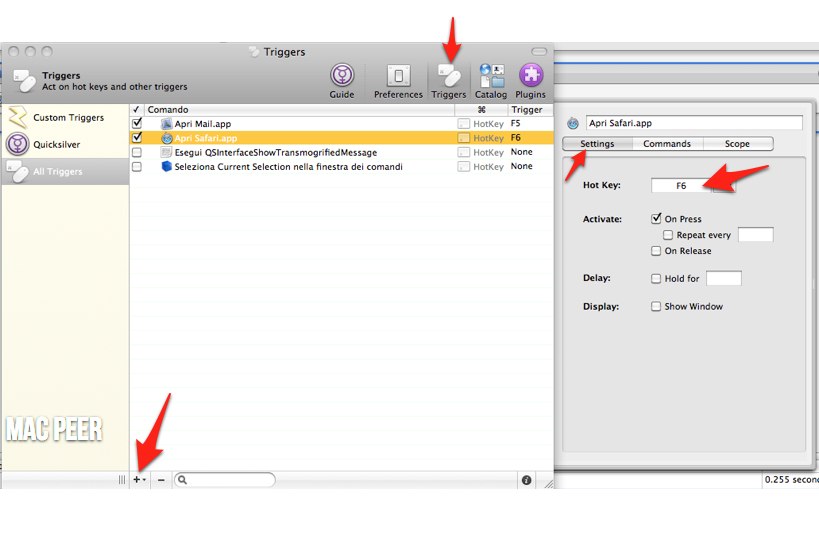
Task: Click HotKey type for Apri Safari.app
Action: (x=481, y=138)
